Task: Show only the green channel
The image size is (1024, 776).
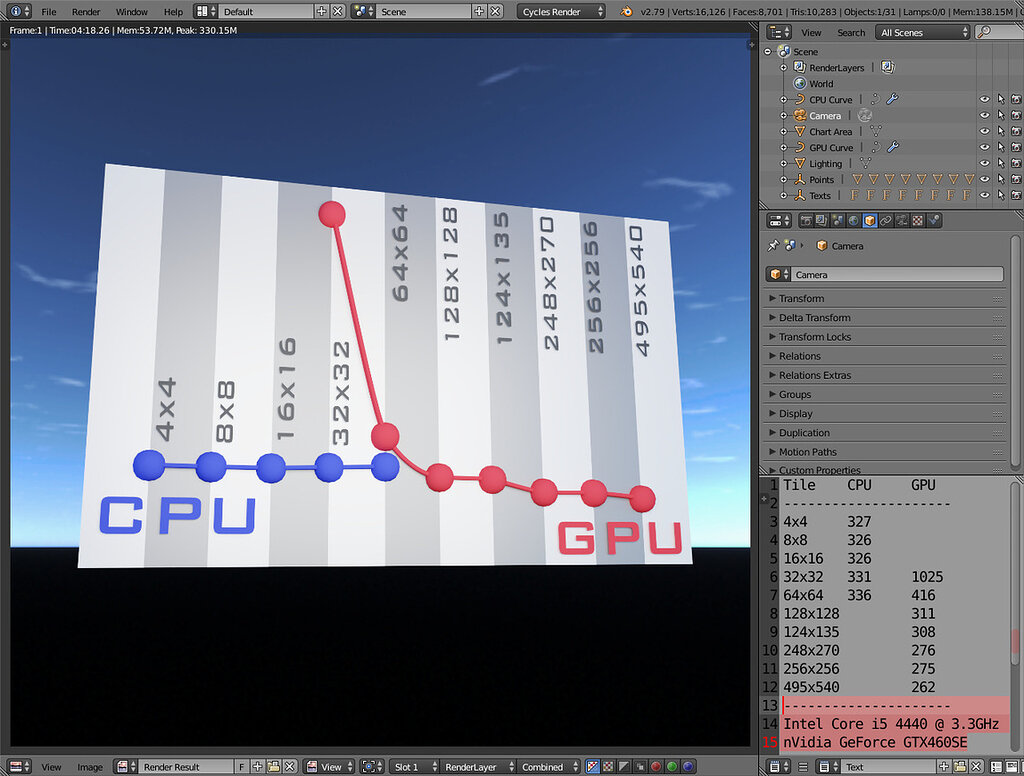Action: coord(671,766)
